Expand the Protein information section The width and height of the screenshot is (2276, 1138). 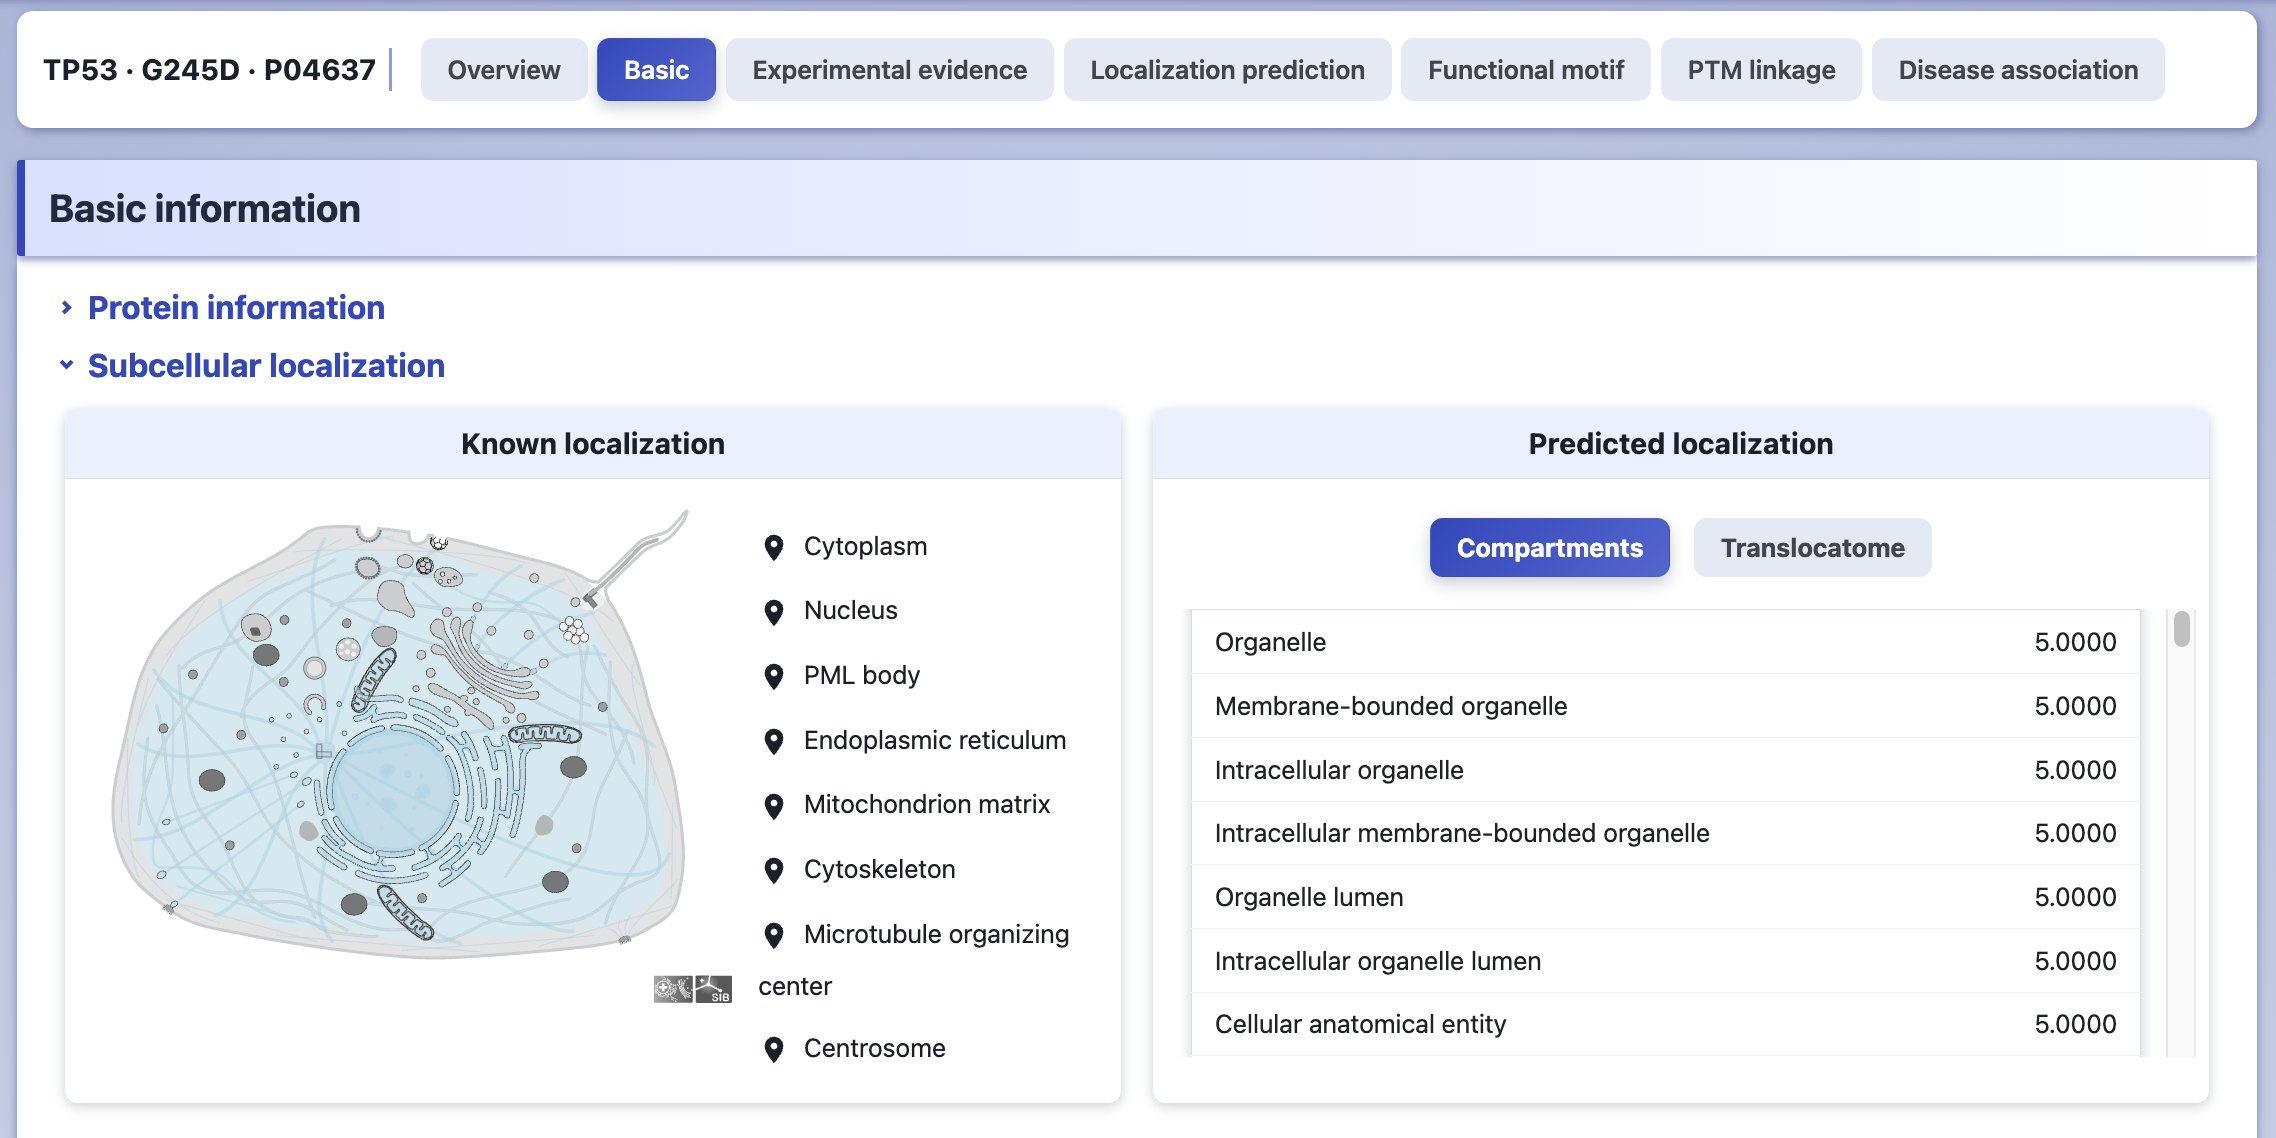pos(236,308)
